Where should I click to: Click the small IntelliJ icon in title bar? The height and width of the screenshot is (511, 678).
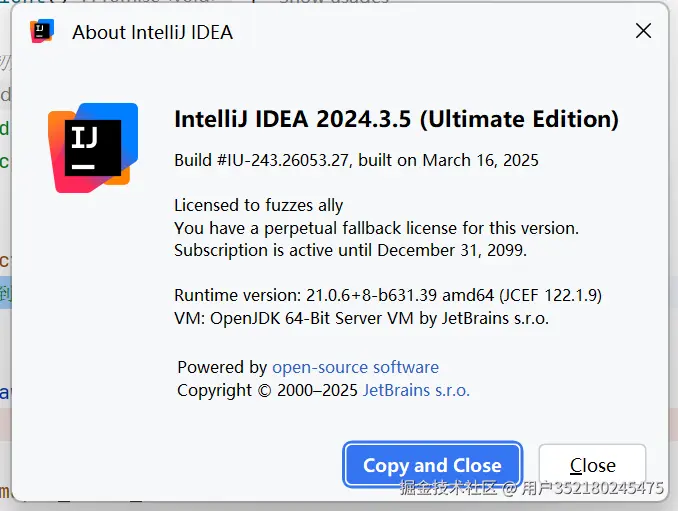coord(41,31)
